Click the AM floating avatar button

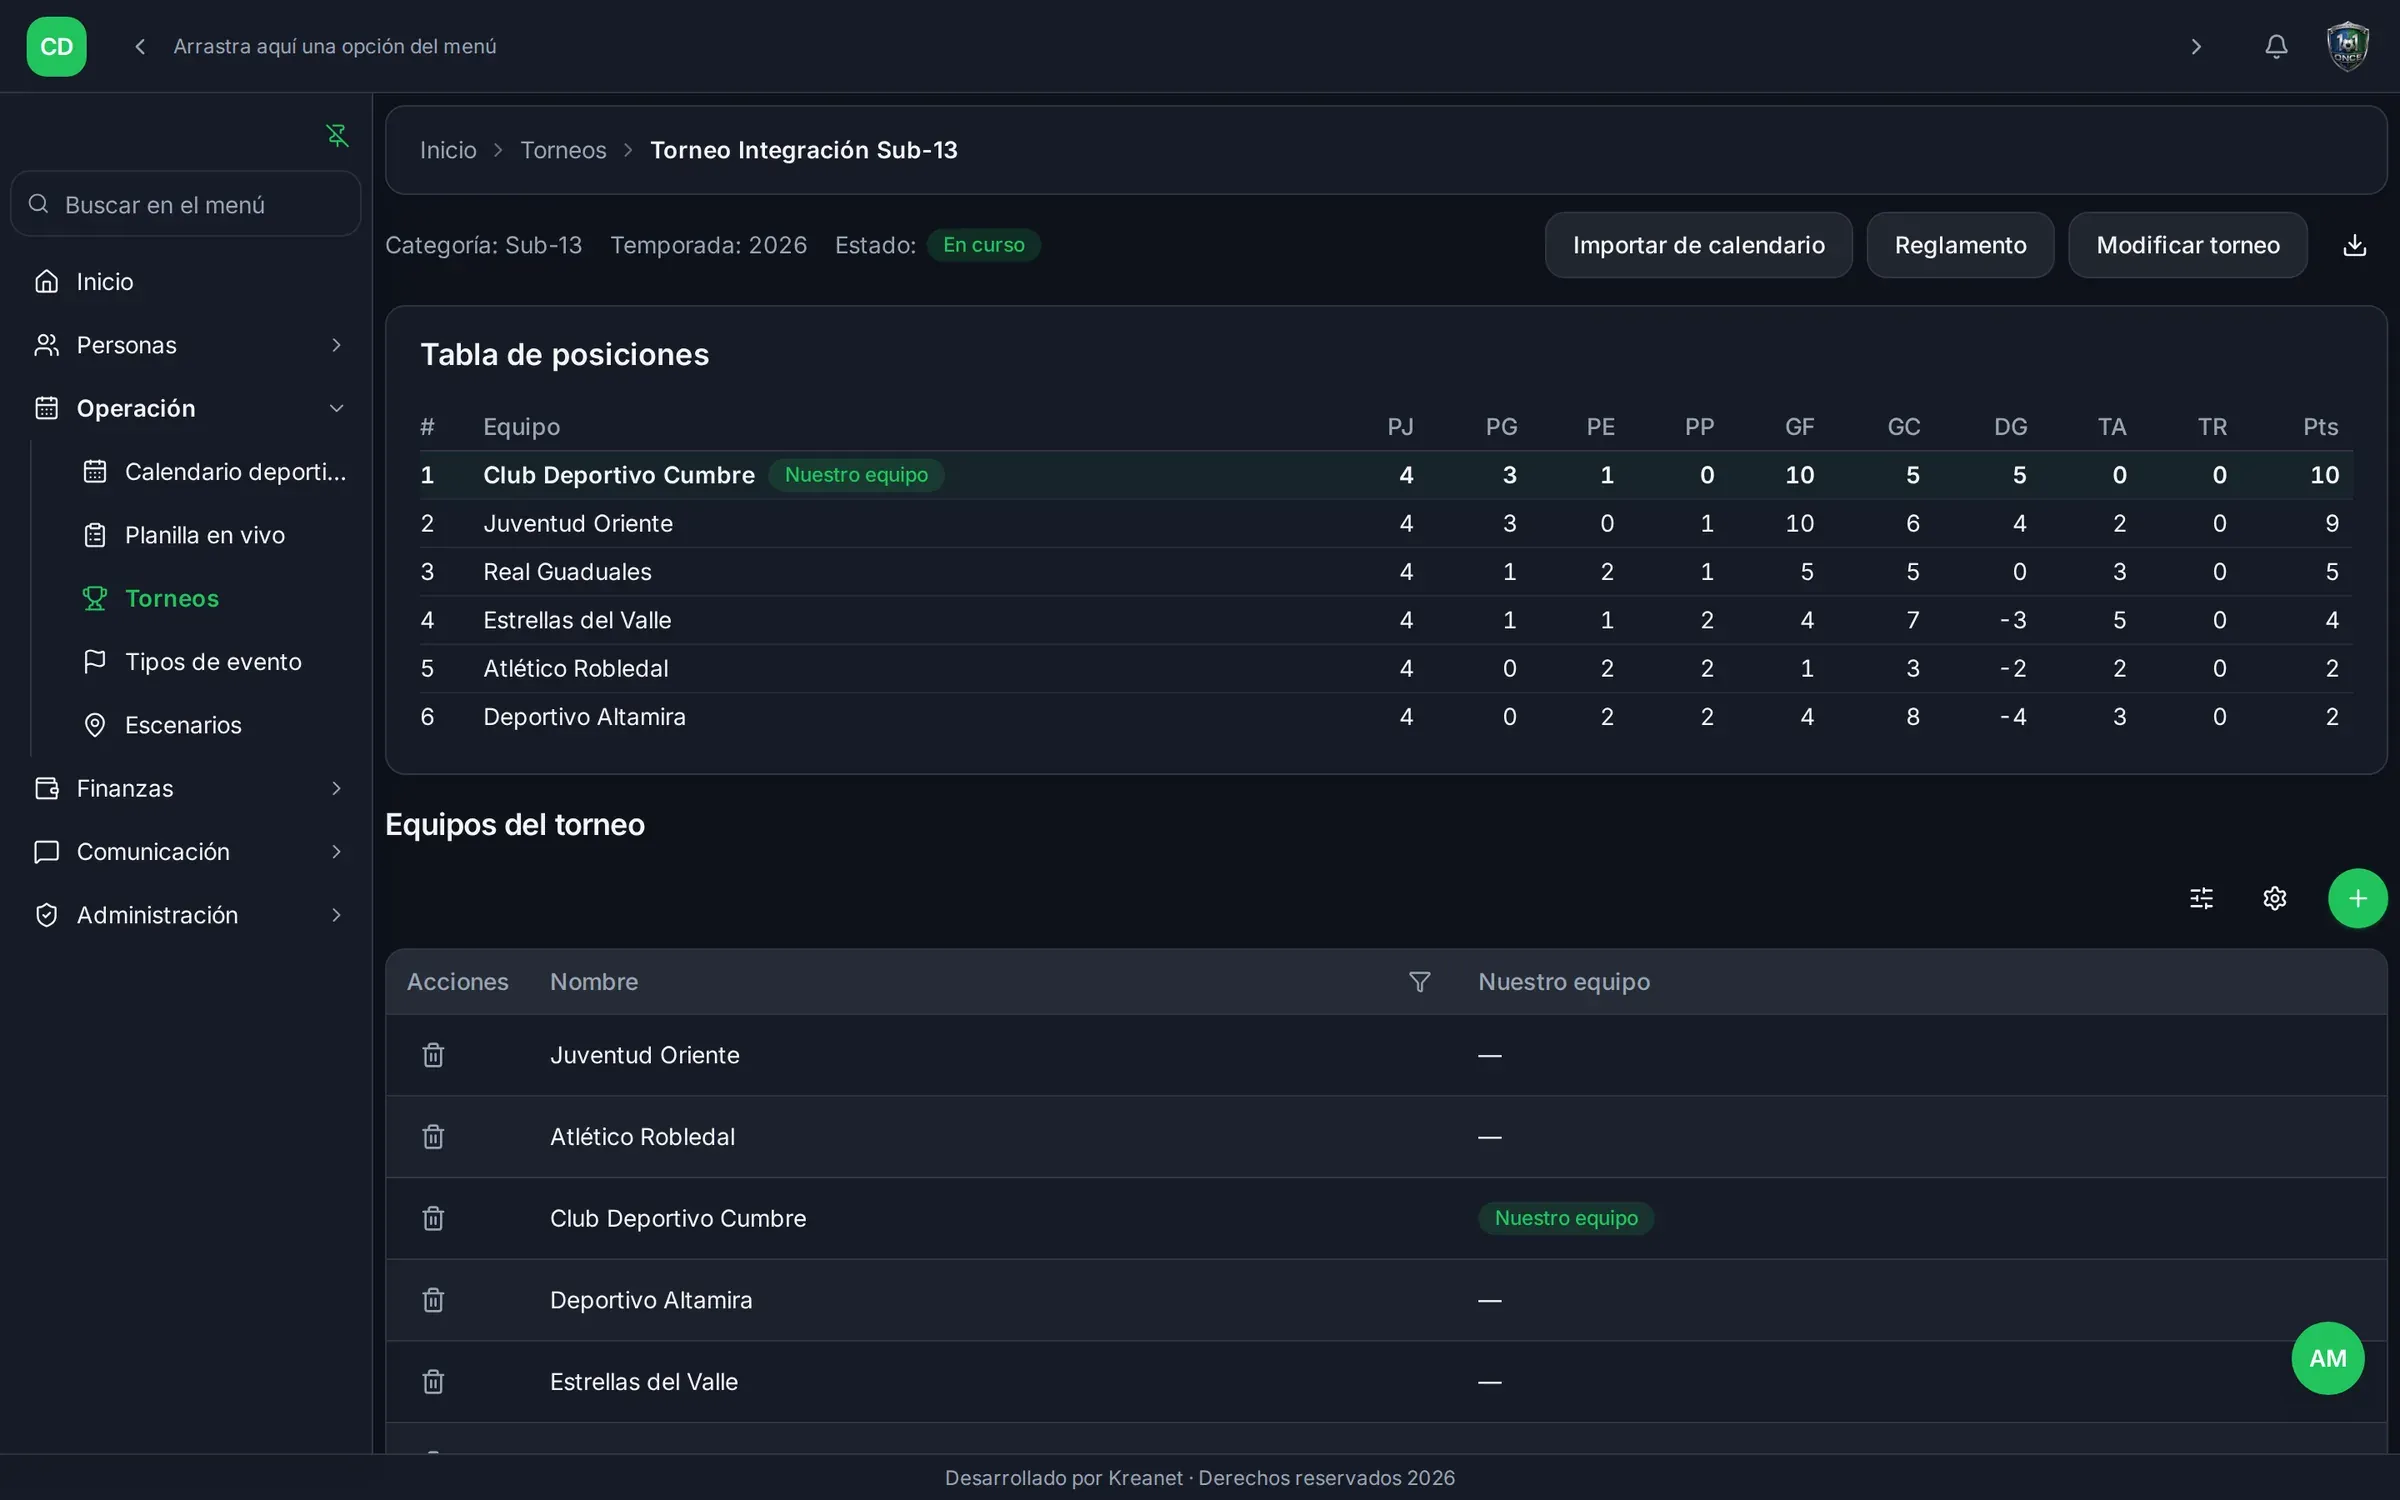pos(2327,1358)
